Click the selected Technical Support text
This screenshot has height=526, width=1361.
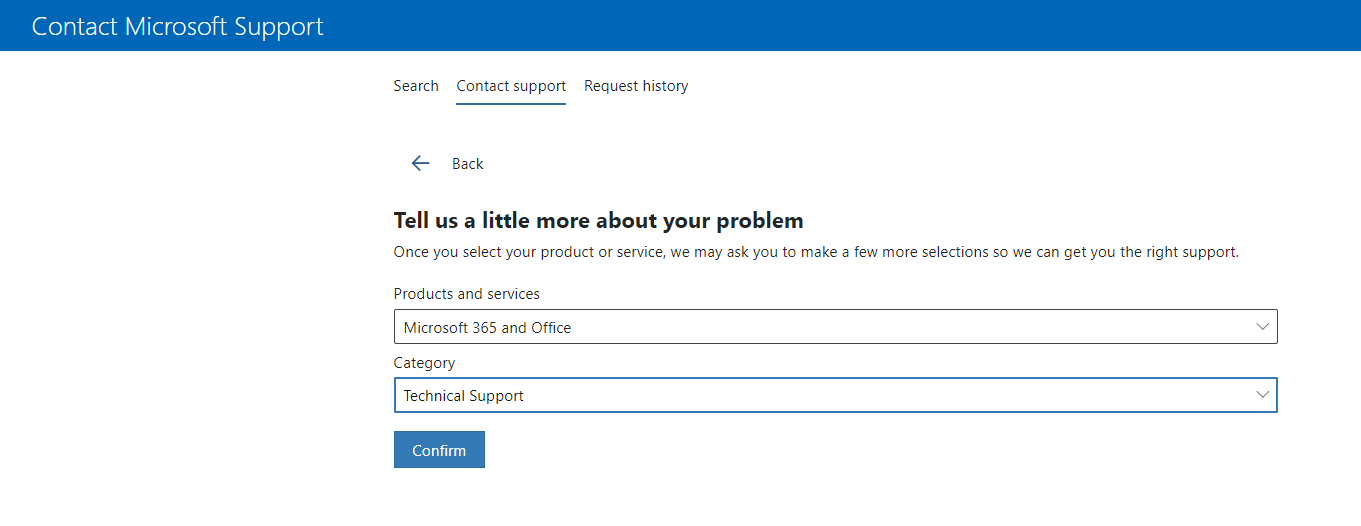tap(463, 396)
